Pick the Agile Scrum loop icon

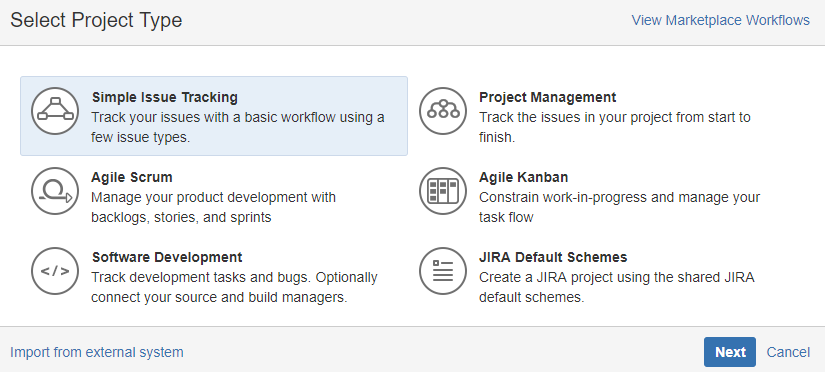(55, 191)
